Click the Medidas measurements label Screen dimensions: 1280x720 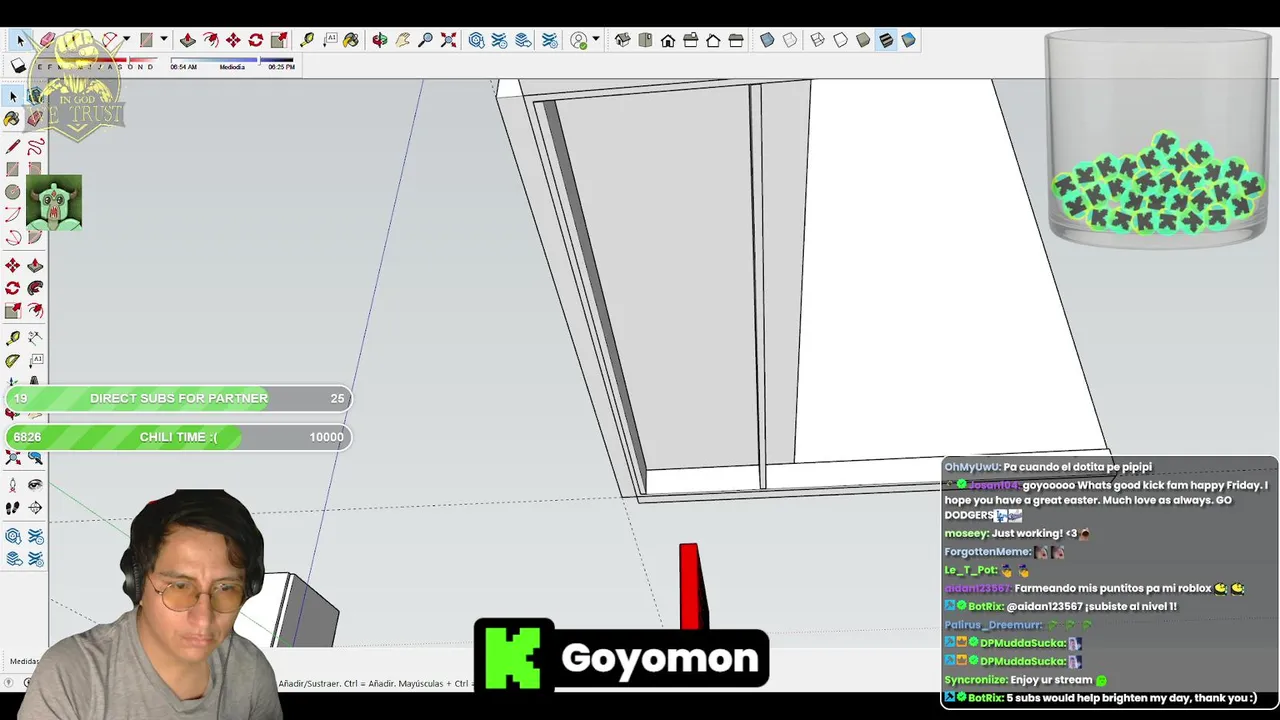(x=25, y=661)
